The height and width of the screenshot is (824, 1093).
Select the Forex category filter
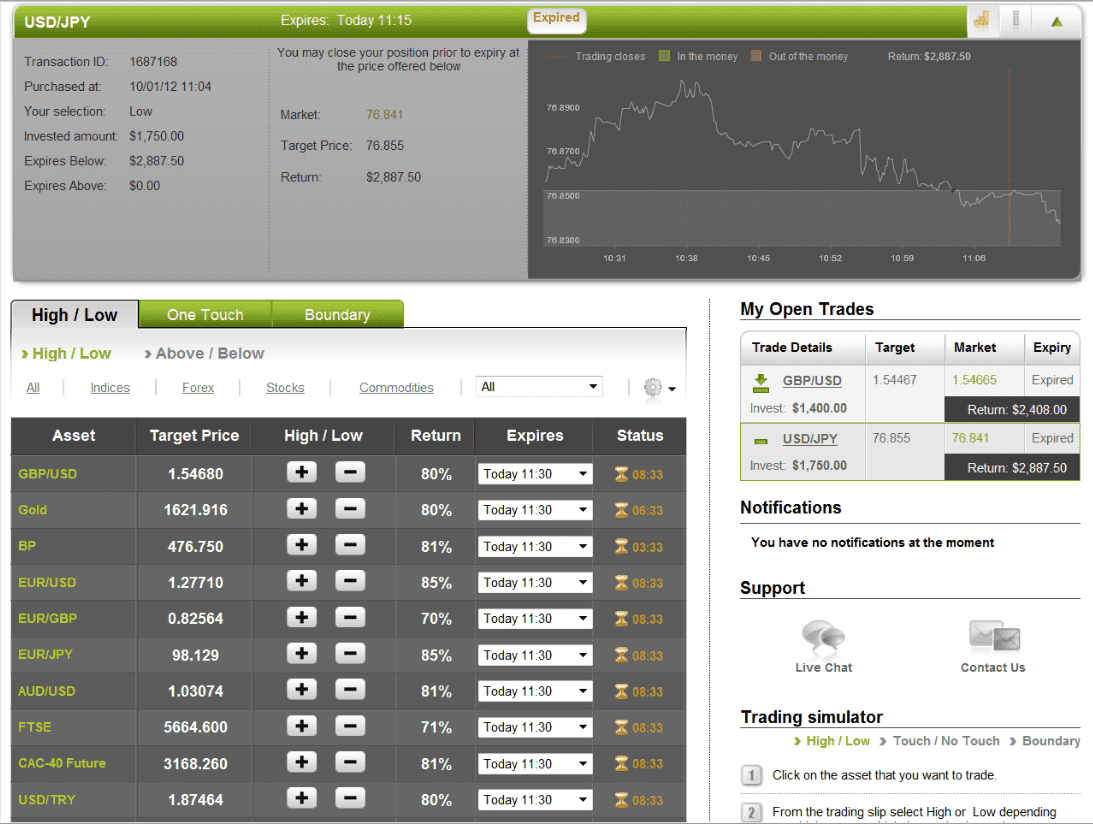[x=198, y=387]
